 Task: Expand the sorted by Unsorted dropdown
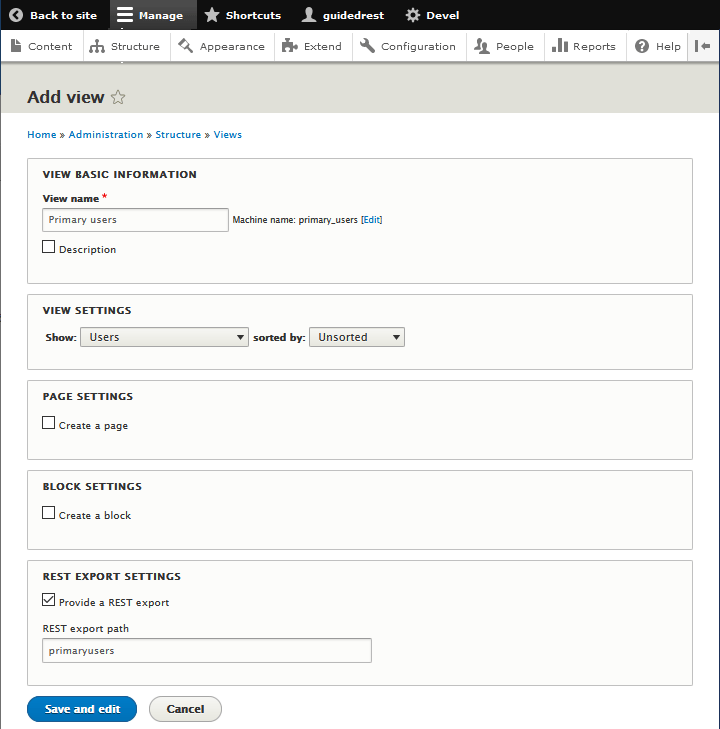(x=356, y=337)
